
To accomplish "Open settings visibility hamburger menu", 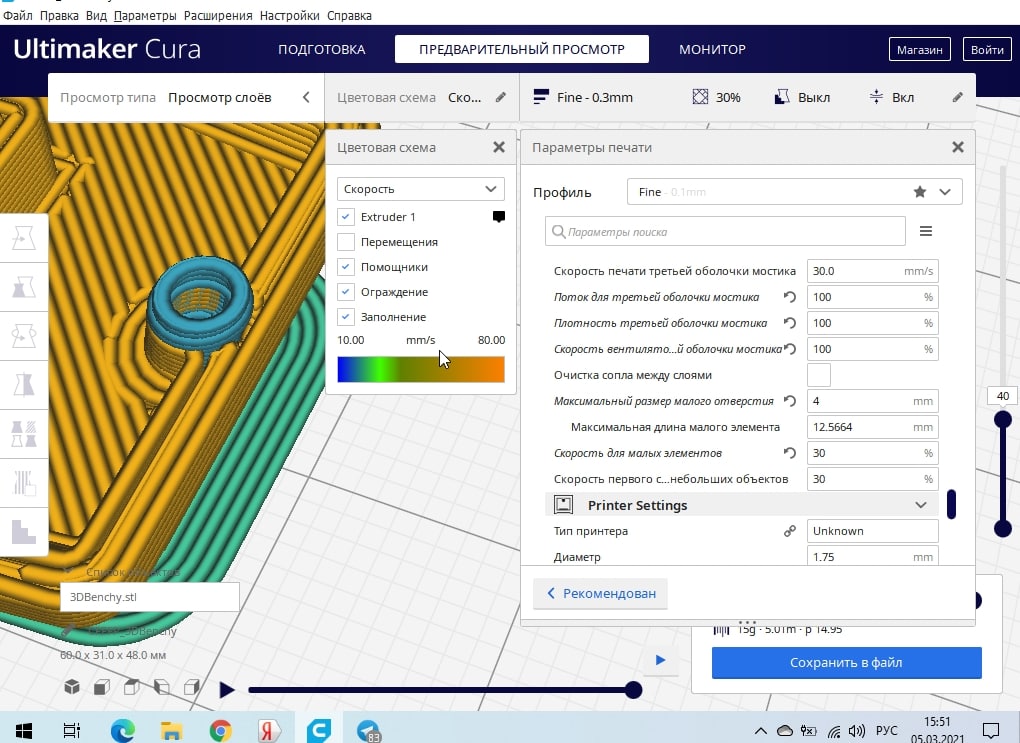I will pyautogui.click(x=926, y=231).
